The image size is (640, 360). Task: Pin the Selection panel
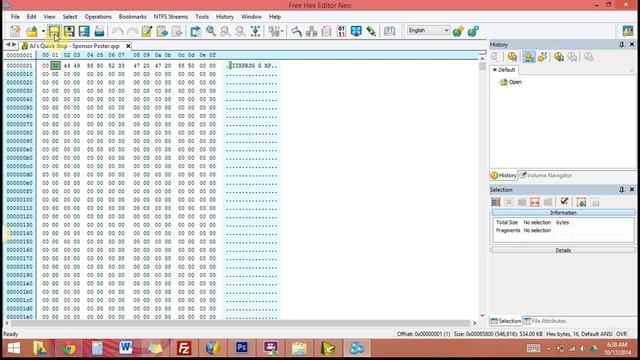[622, 190]
